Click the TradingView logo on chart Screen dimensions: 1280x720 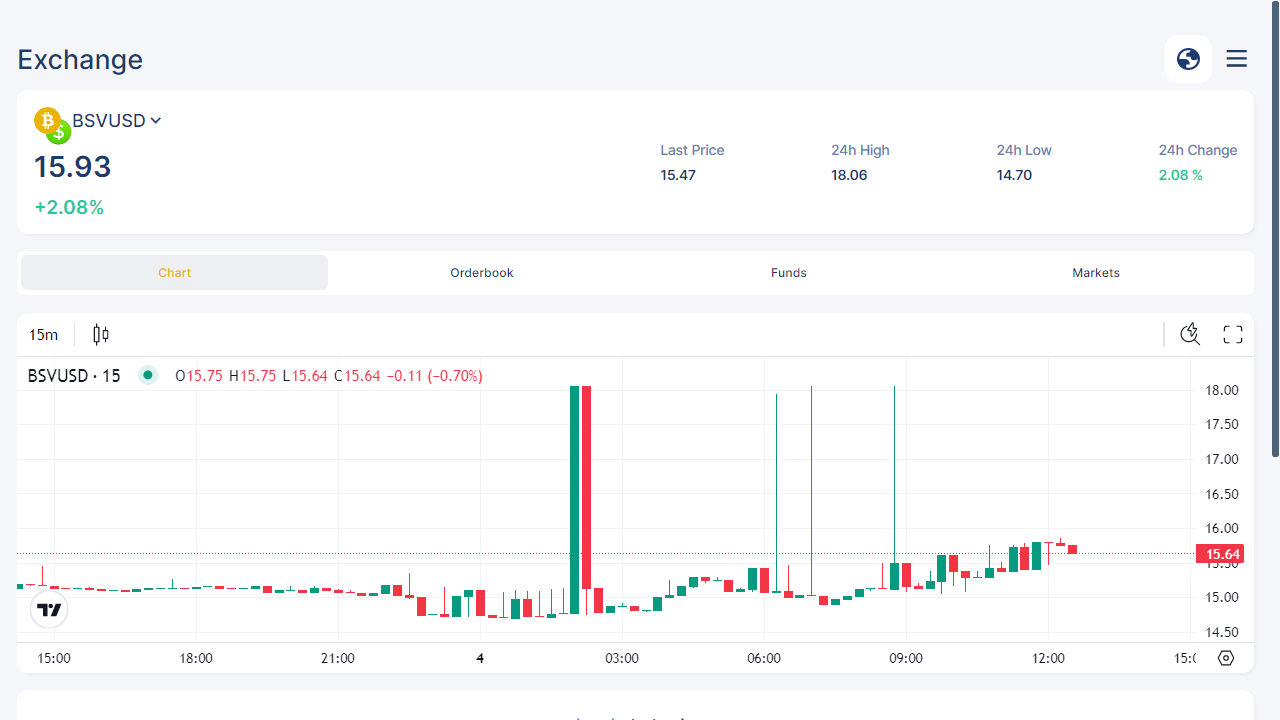point(49,609)
